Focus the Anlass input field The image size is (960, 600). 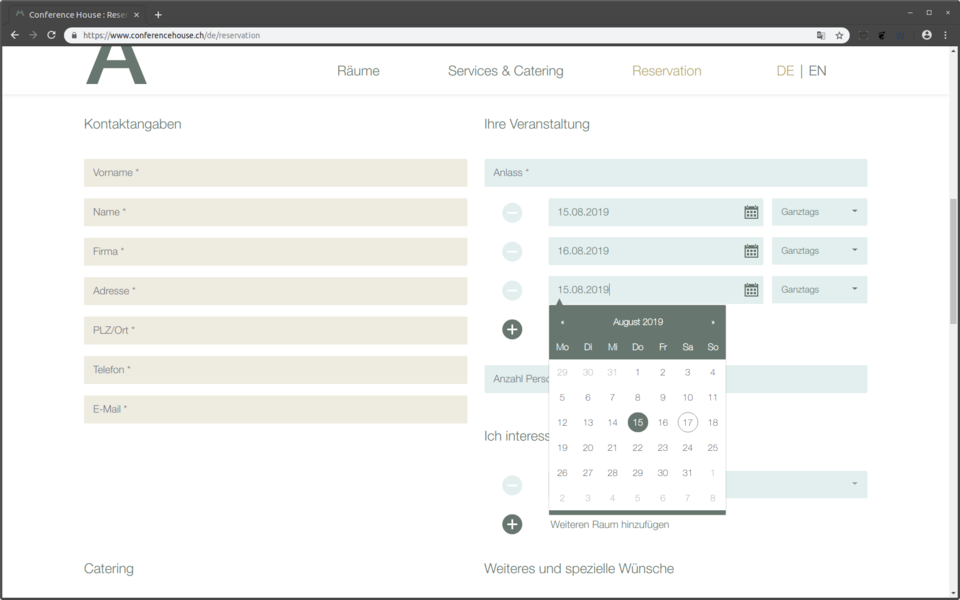[x=675, y=173]
